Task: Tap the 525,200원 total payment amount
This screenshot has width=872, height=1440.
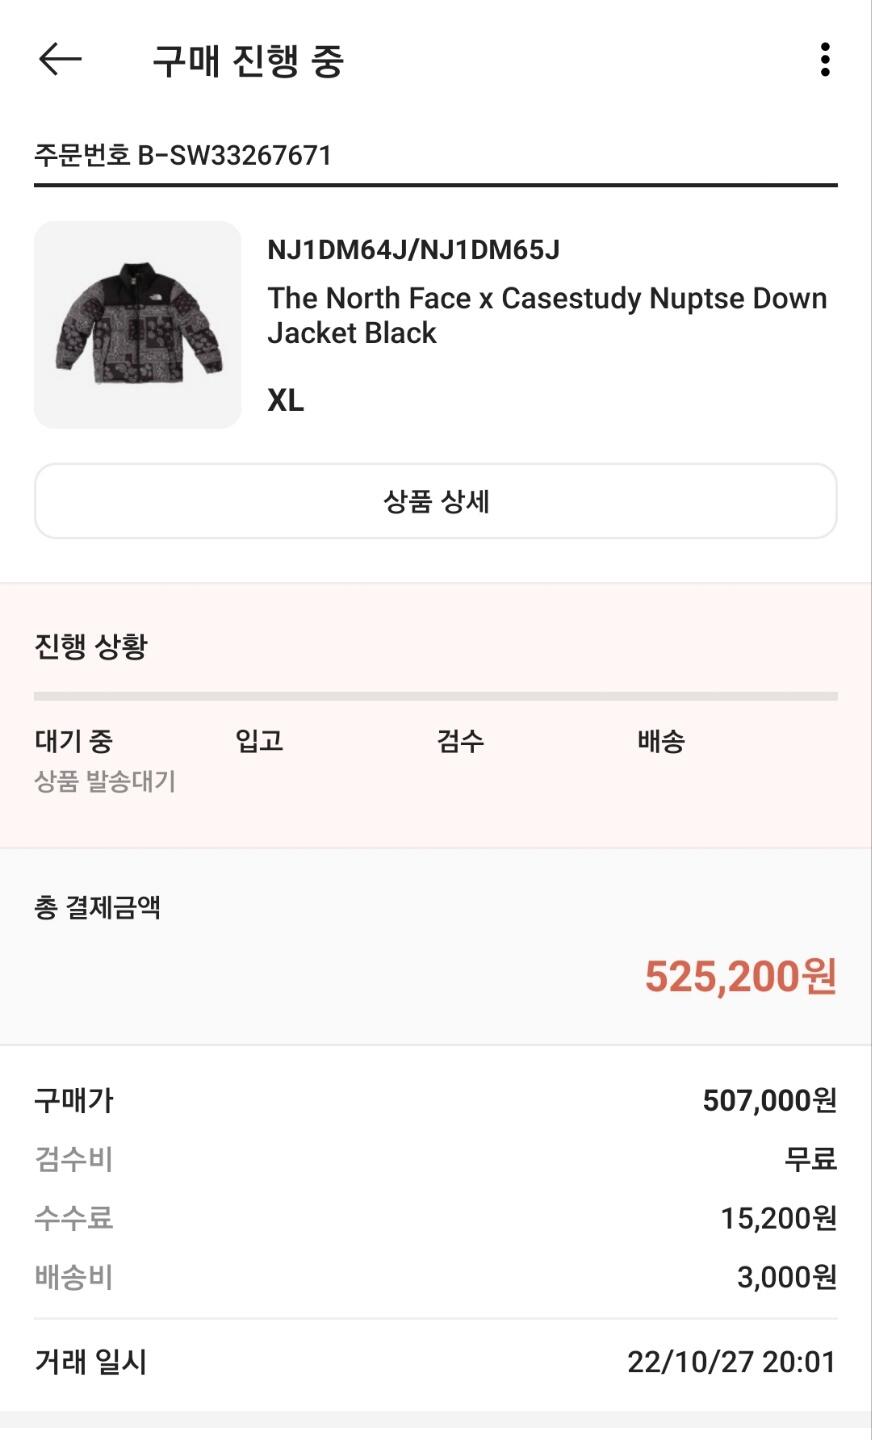Action: tap(740, 976)
